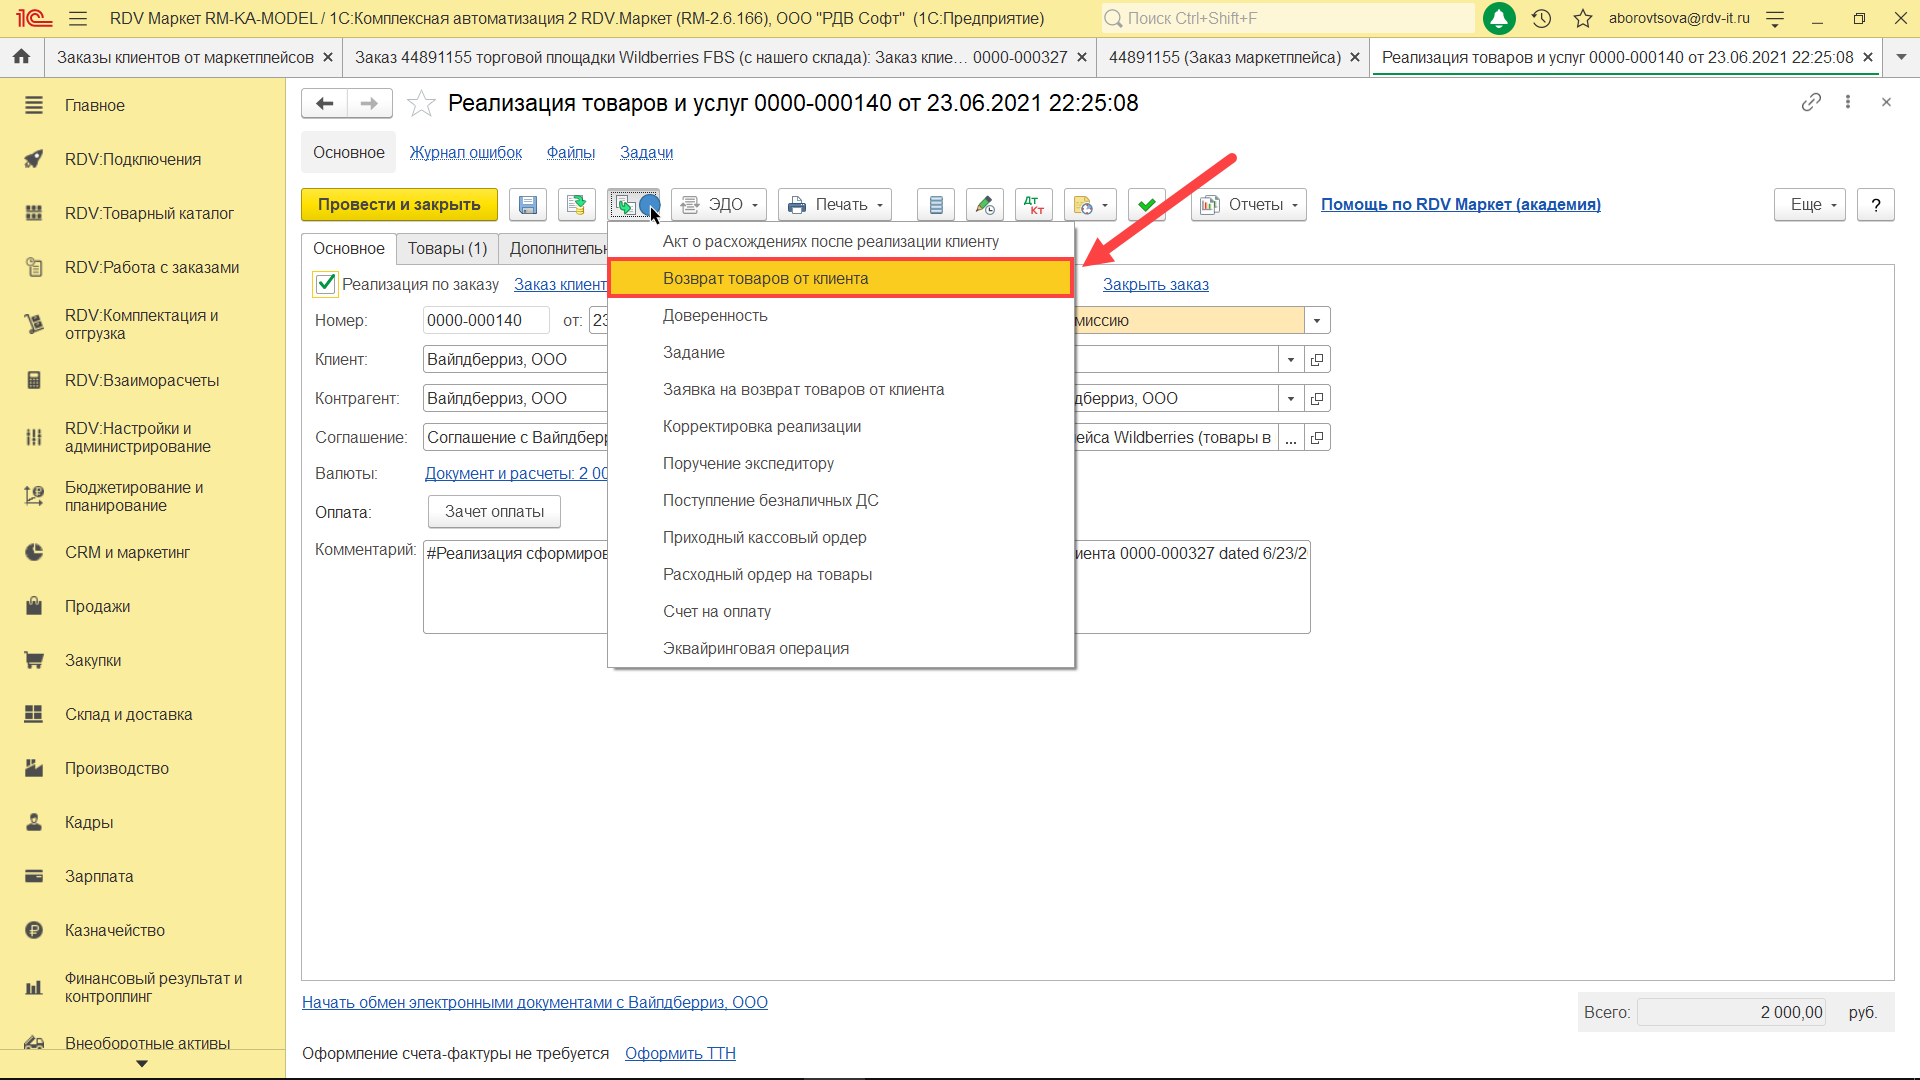The height and width of the screenshot is (1080, 1920).
Task: Click the Дт/Кт accounting entries icon
Action: (x=1033, y=205)
